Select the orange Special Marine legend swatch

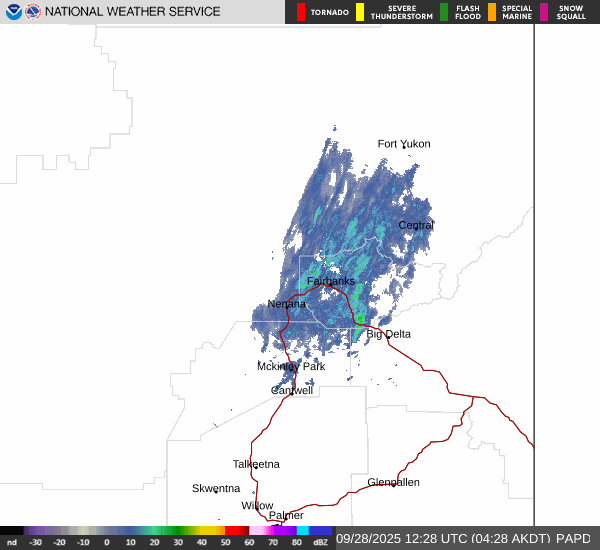point(492,12)
